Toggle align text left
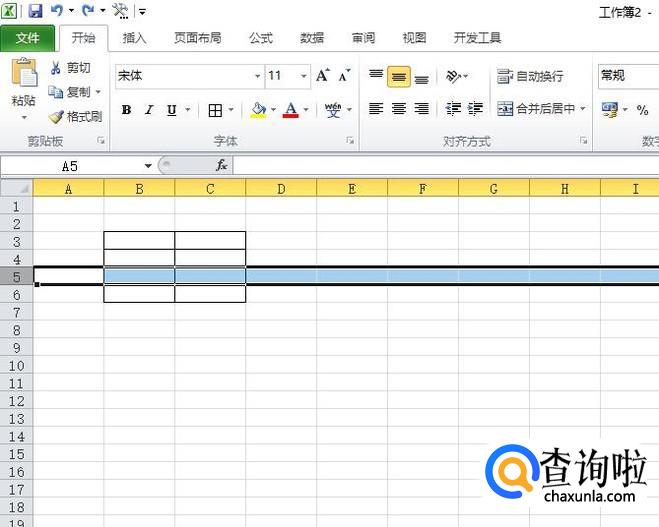This screenshot has height=527, width=659. (376, 109)
